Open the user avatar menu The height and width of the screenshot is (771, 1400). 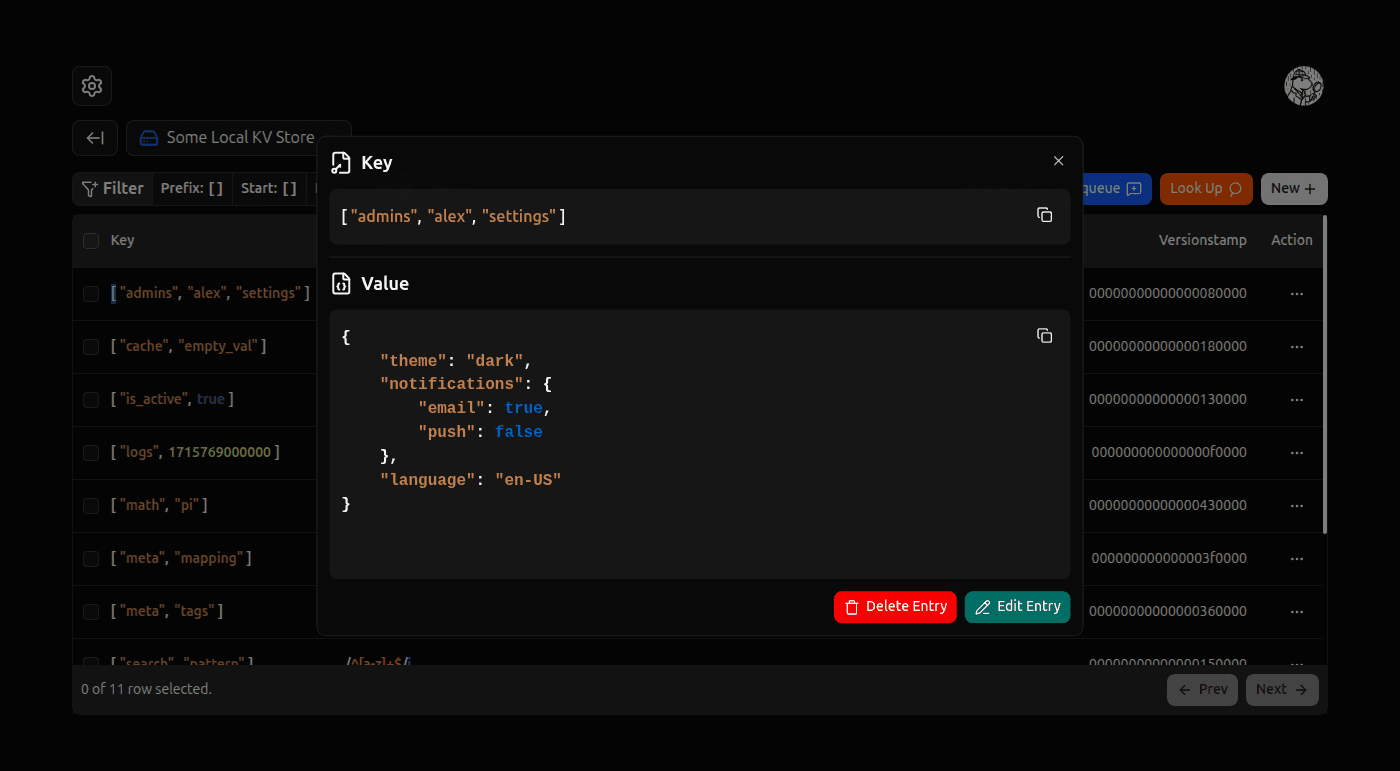1304,86
